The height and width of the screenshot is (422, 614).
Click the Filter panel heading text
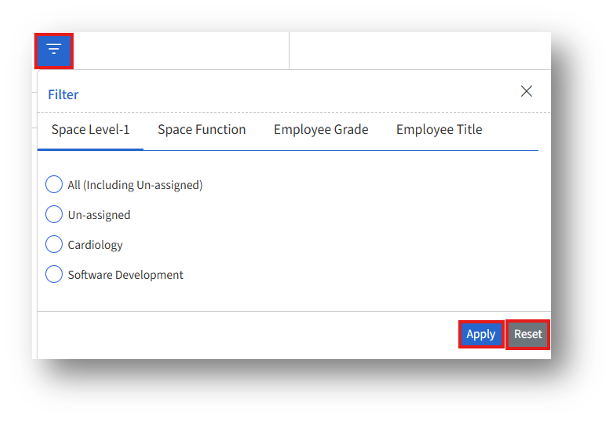click(63, 94)
